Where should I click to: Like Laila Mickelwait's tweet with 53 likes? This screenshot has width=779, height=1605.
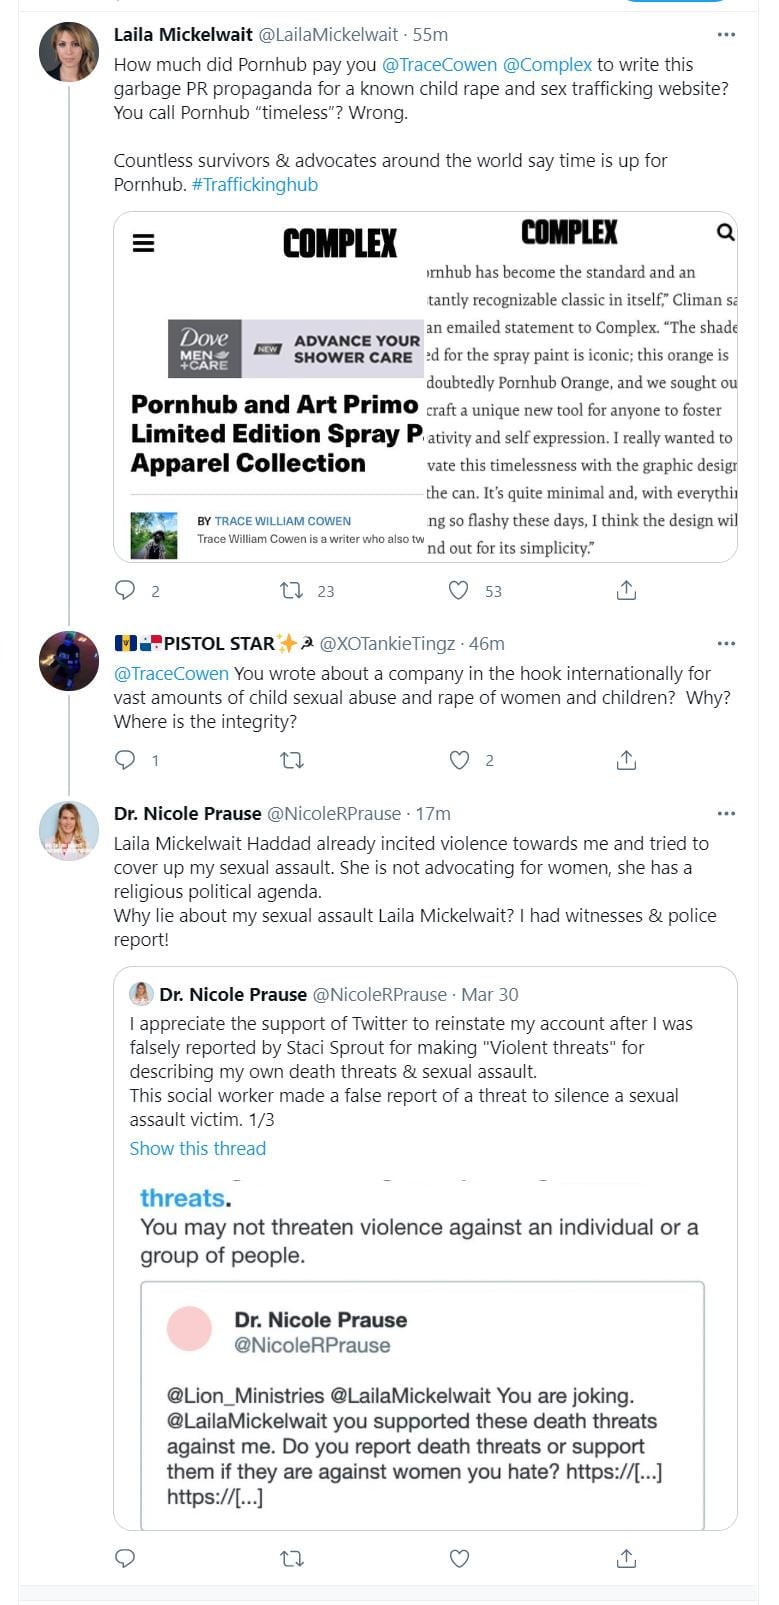459,591
